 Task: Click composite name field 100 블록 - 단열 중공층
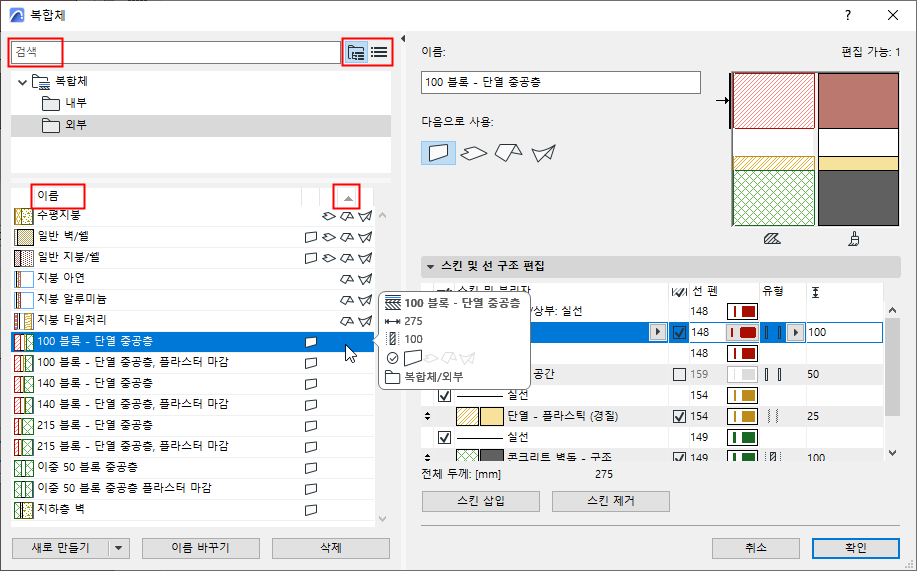561,82
